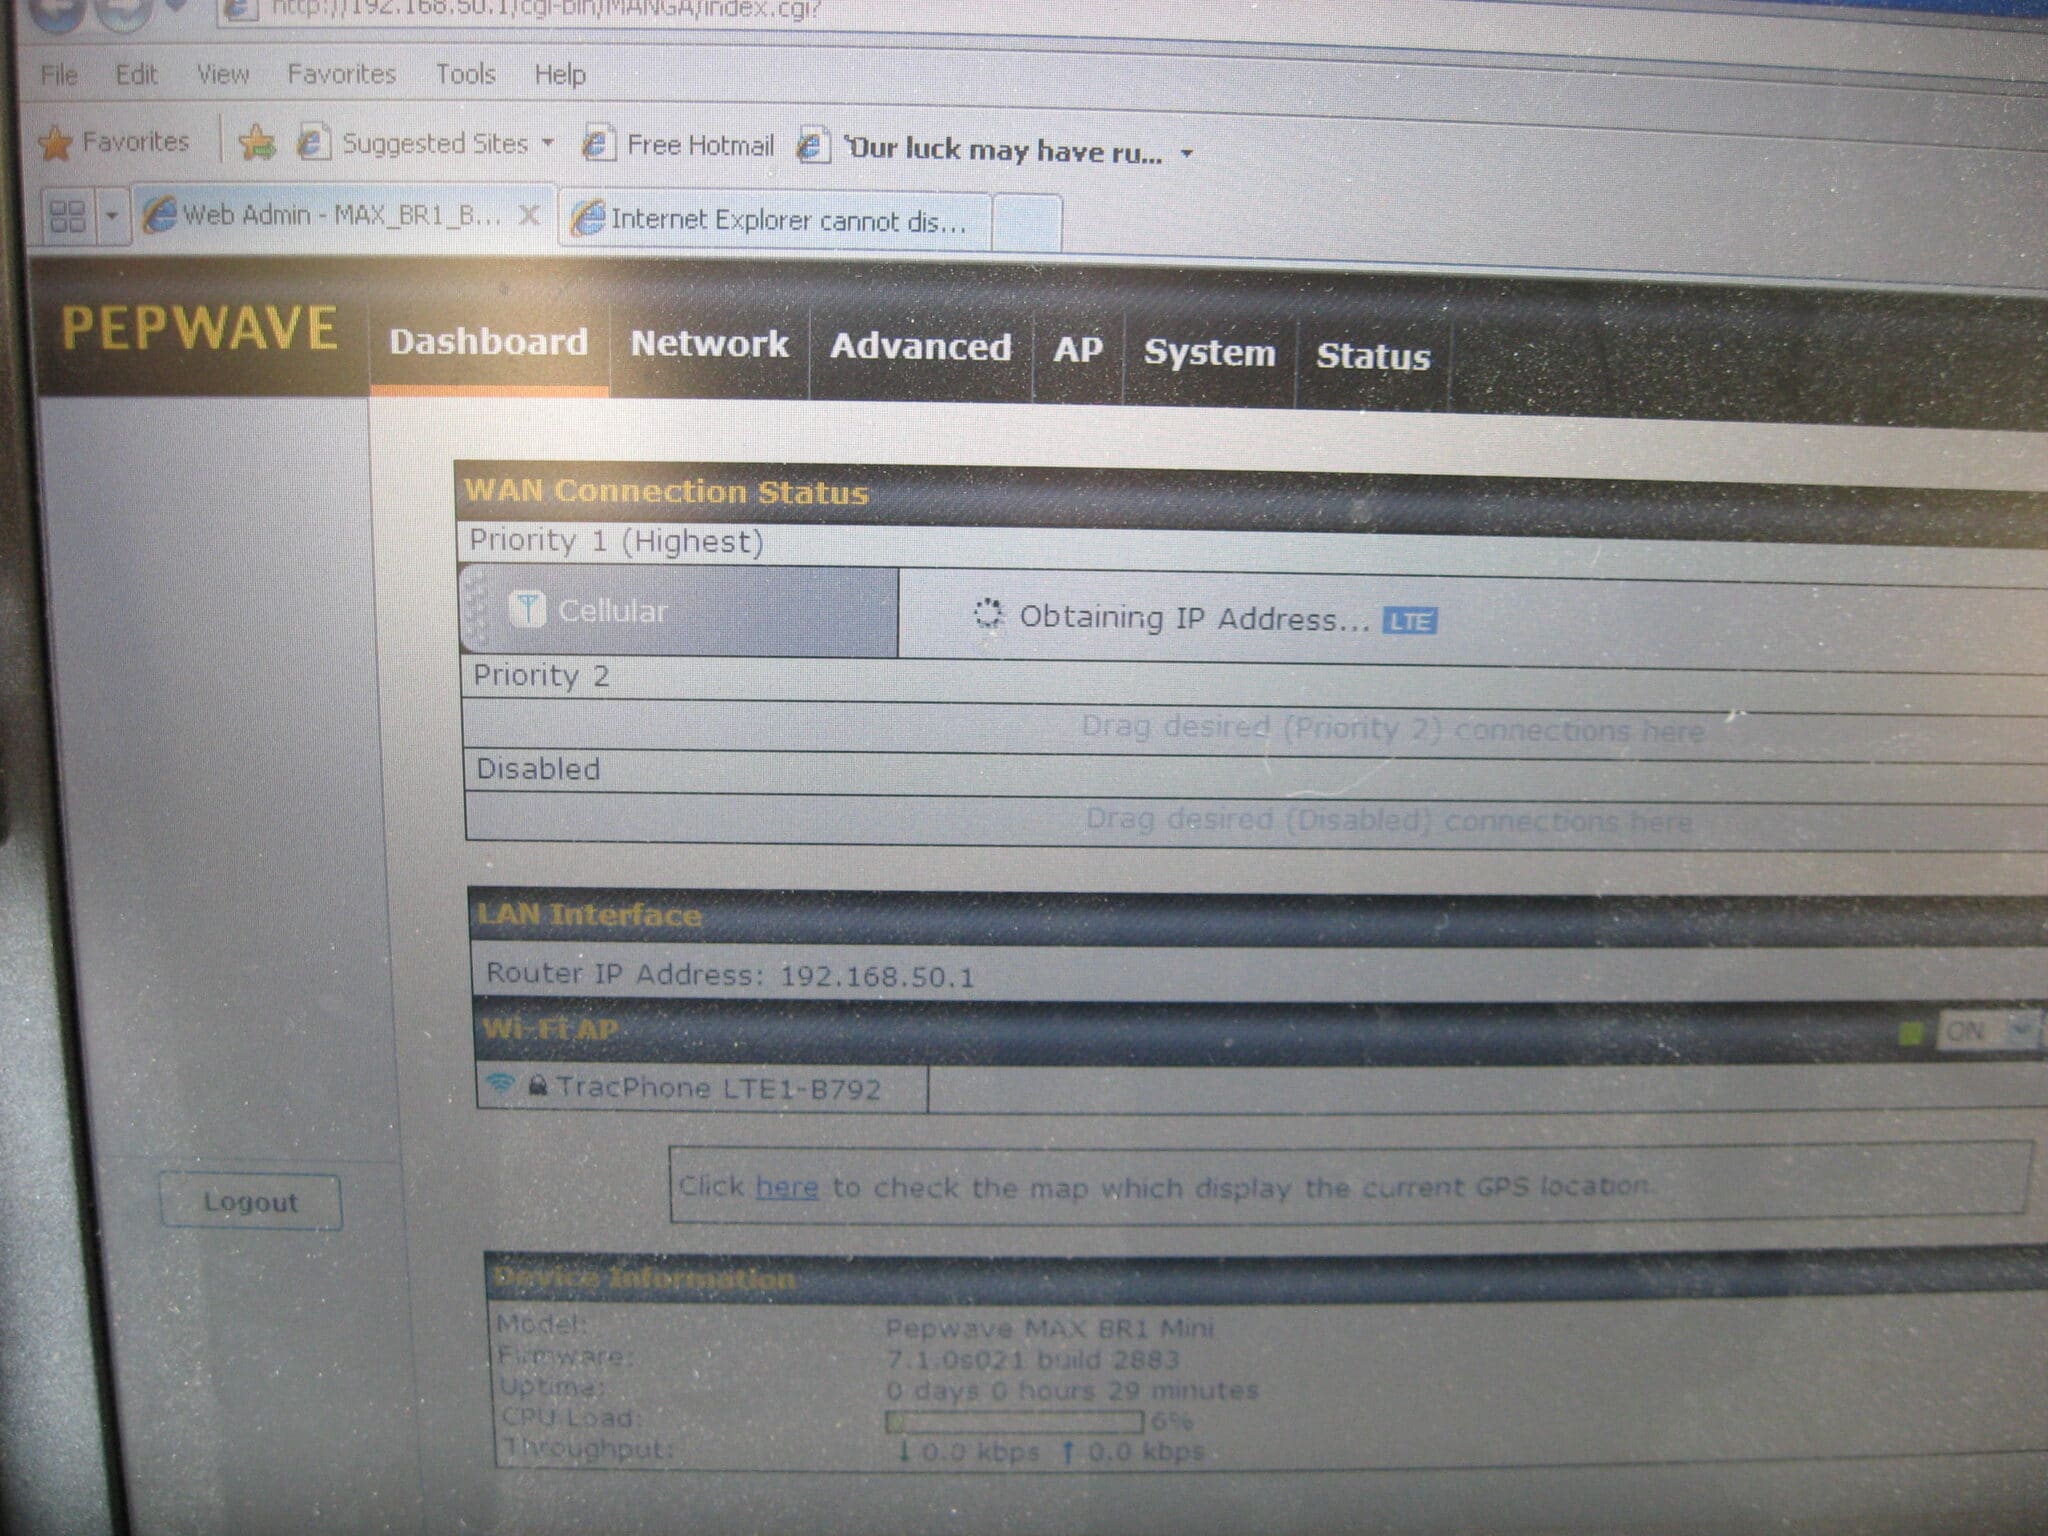Click the LTE badge icon

[x=1409, y=621]
